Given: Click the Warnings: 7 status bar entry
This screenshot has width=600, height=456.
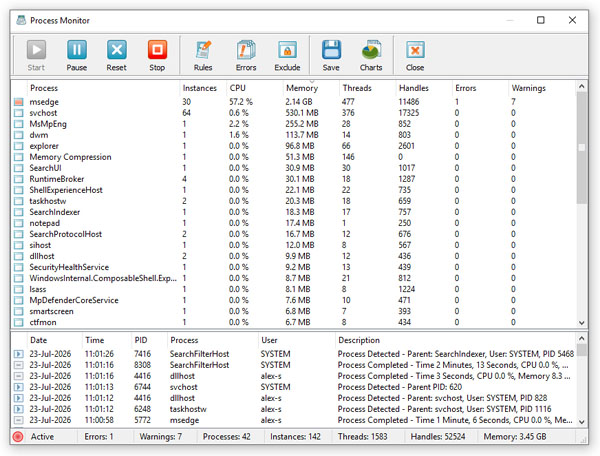Looking at the screenshot, I should click(161, 437).
